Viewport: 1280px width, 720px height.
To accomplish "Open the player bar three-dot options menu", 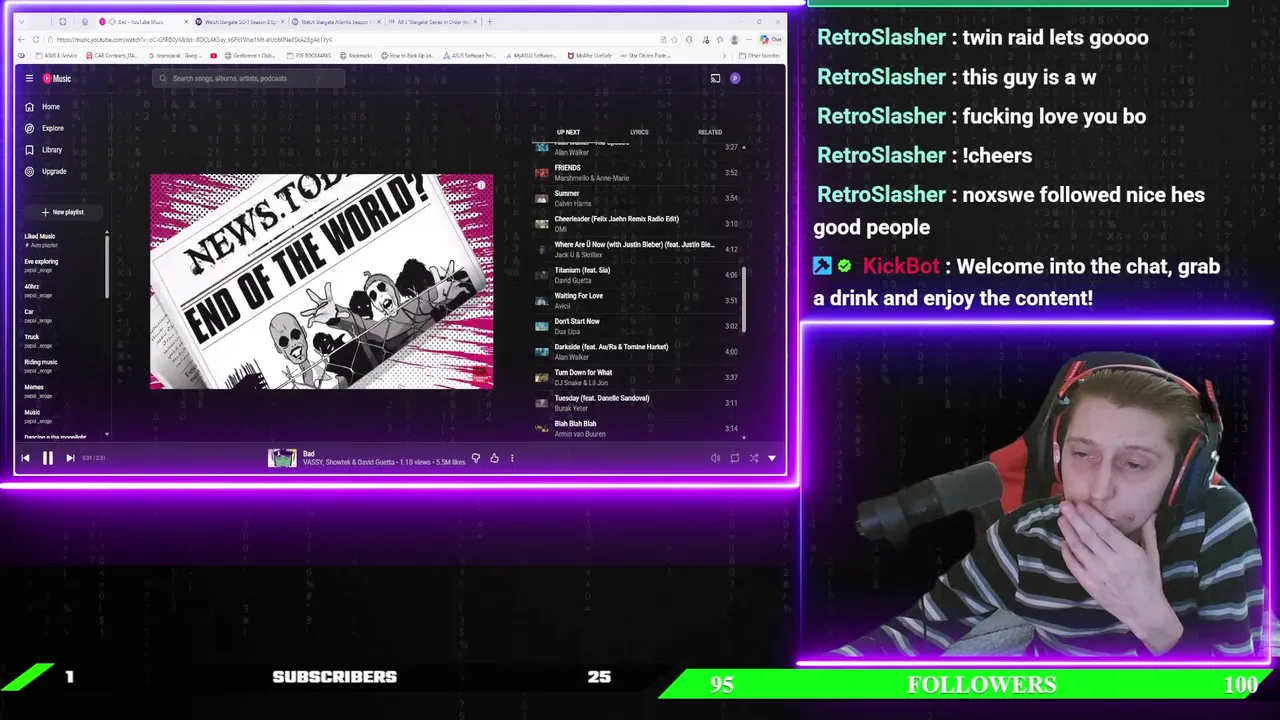I will (x=512, y=458).
